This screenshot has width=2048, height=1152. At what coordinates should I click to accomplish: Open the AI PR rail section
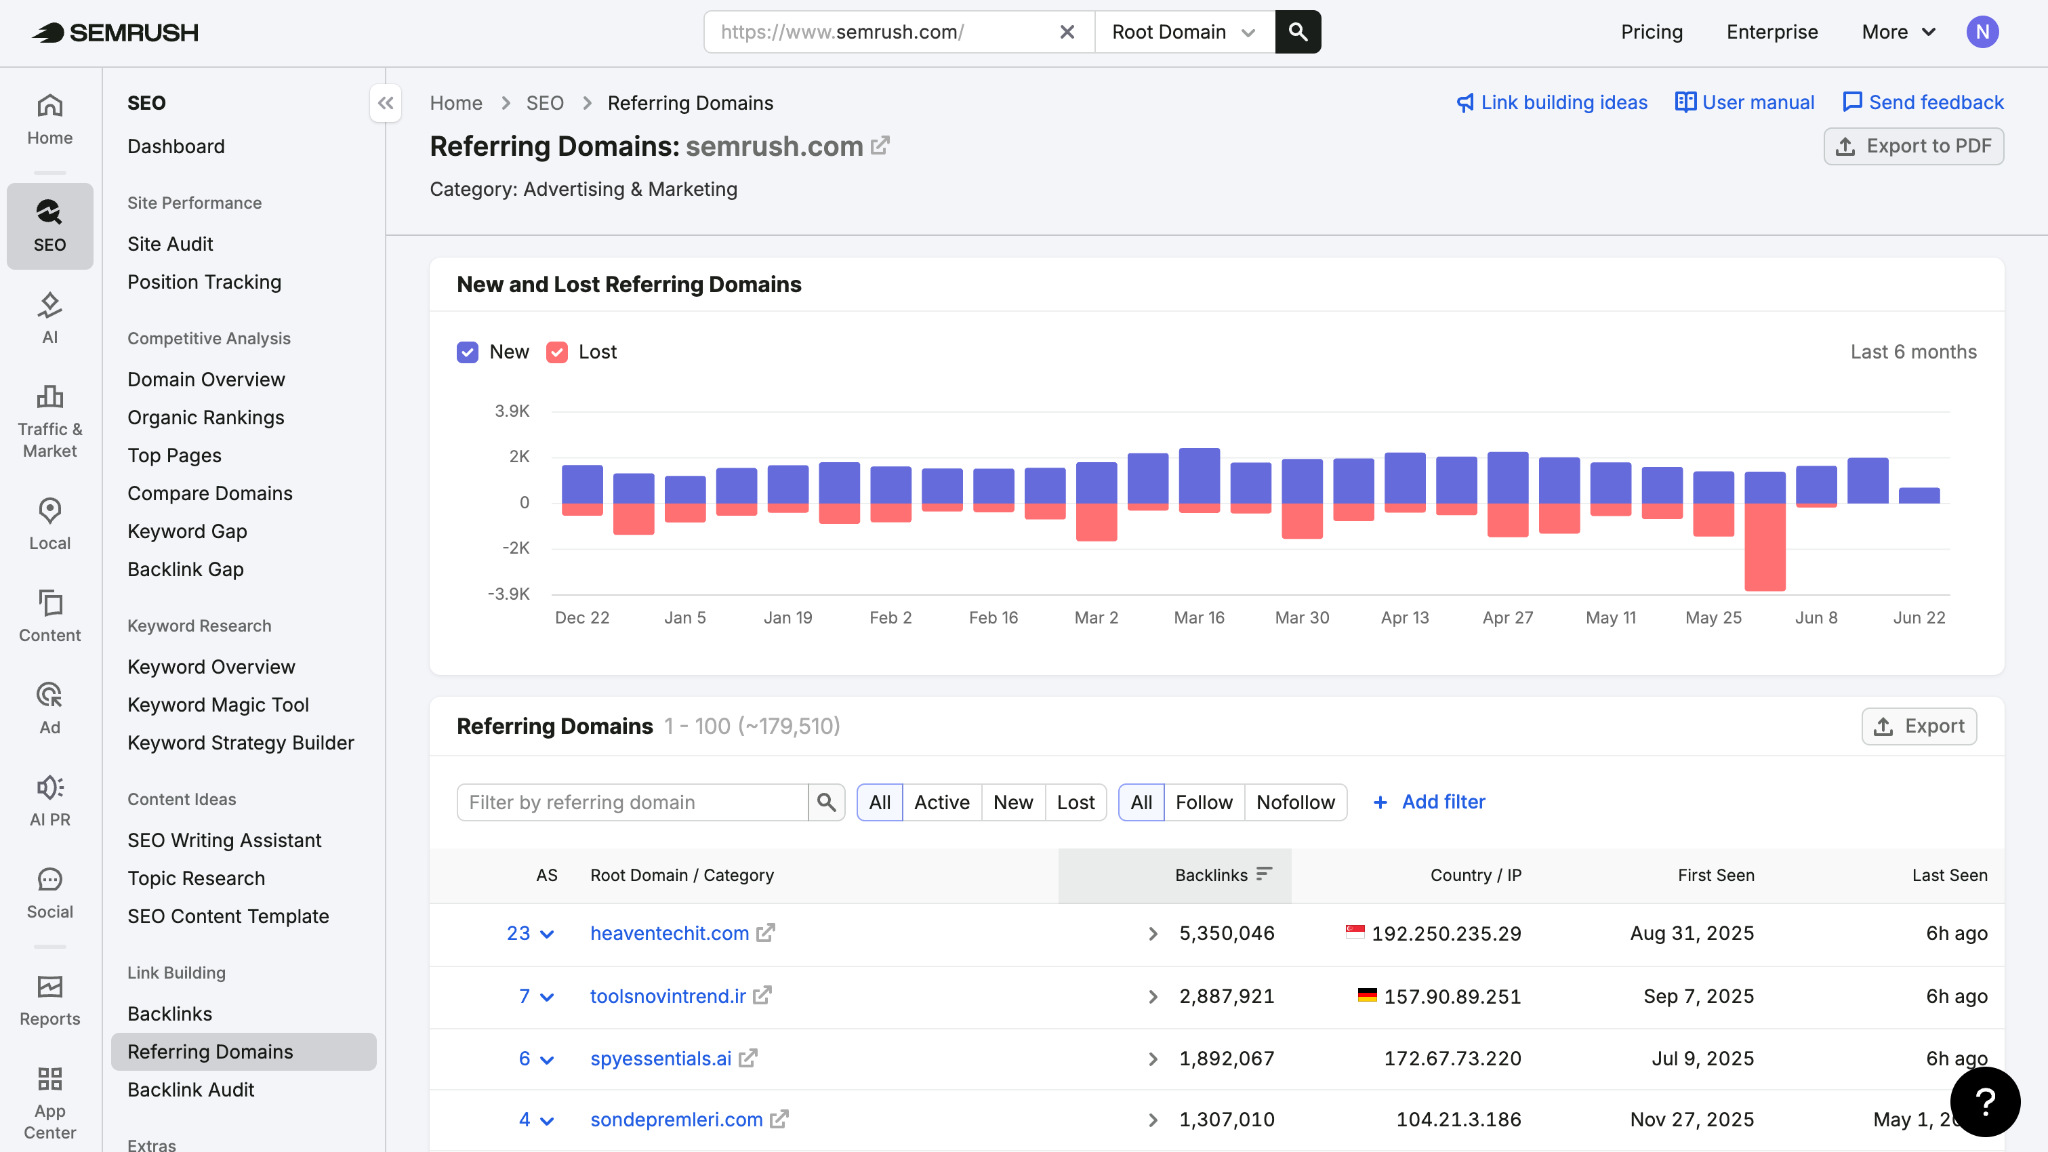pyautogui.click(x=50, y=800)
